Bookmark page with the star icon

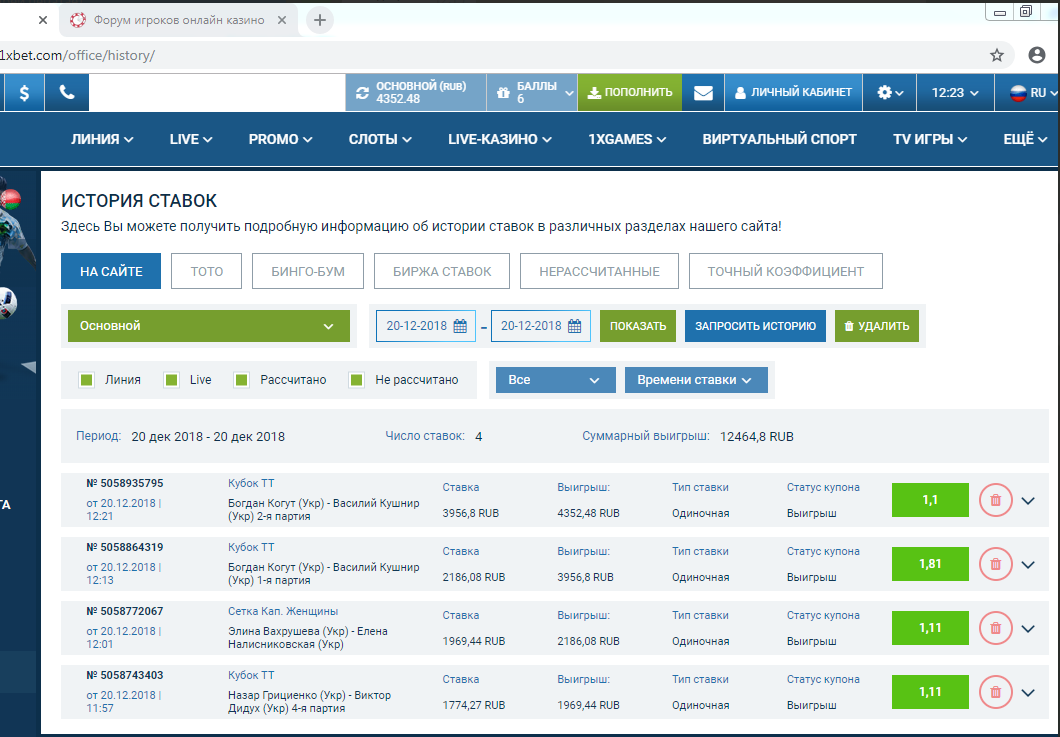pos(996,55)
